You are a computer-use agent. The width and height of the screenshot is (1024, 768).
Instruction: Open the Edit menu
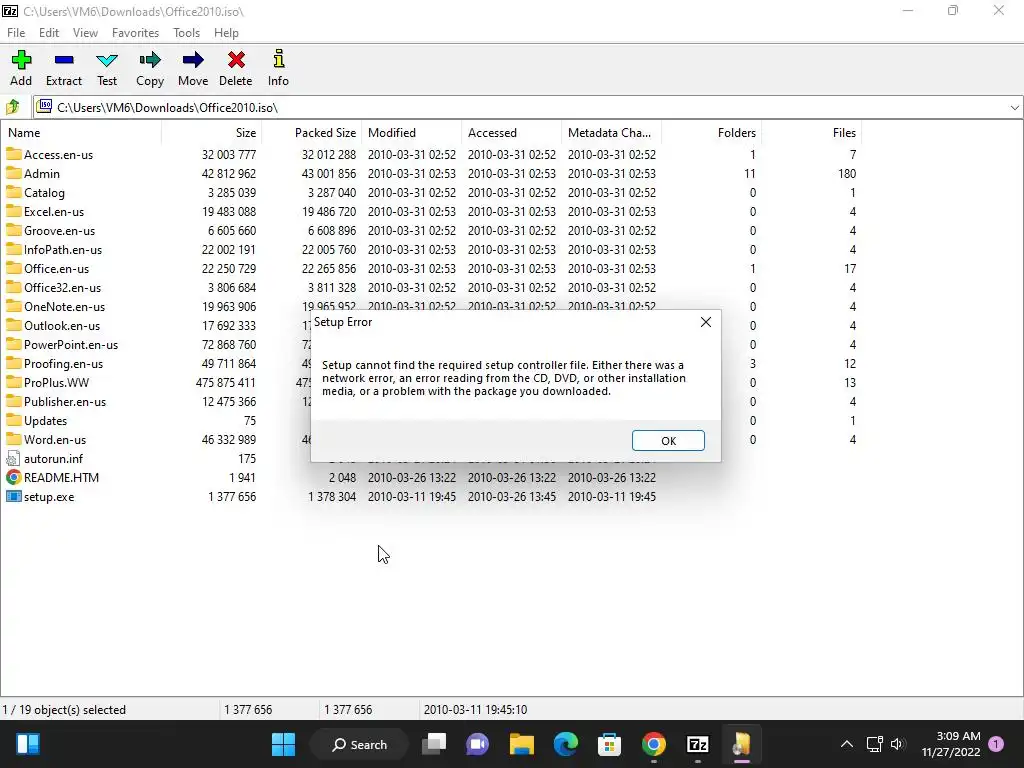49,33
